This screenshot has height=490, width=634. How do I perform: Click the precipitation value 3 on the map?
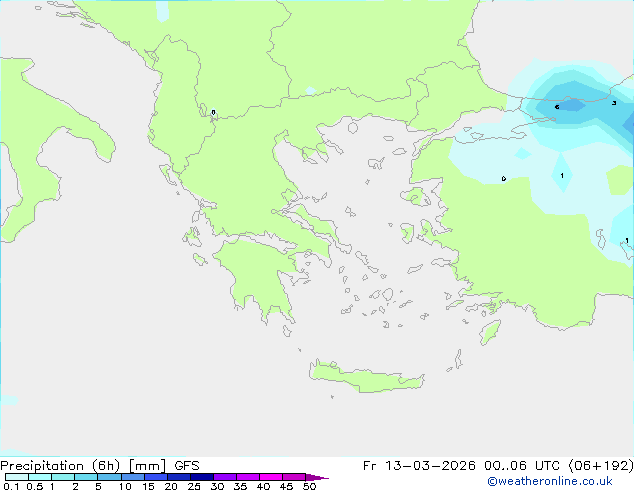pos(614,103)
